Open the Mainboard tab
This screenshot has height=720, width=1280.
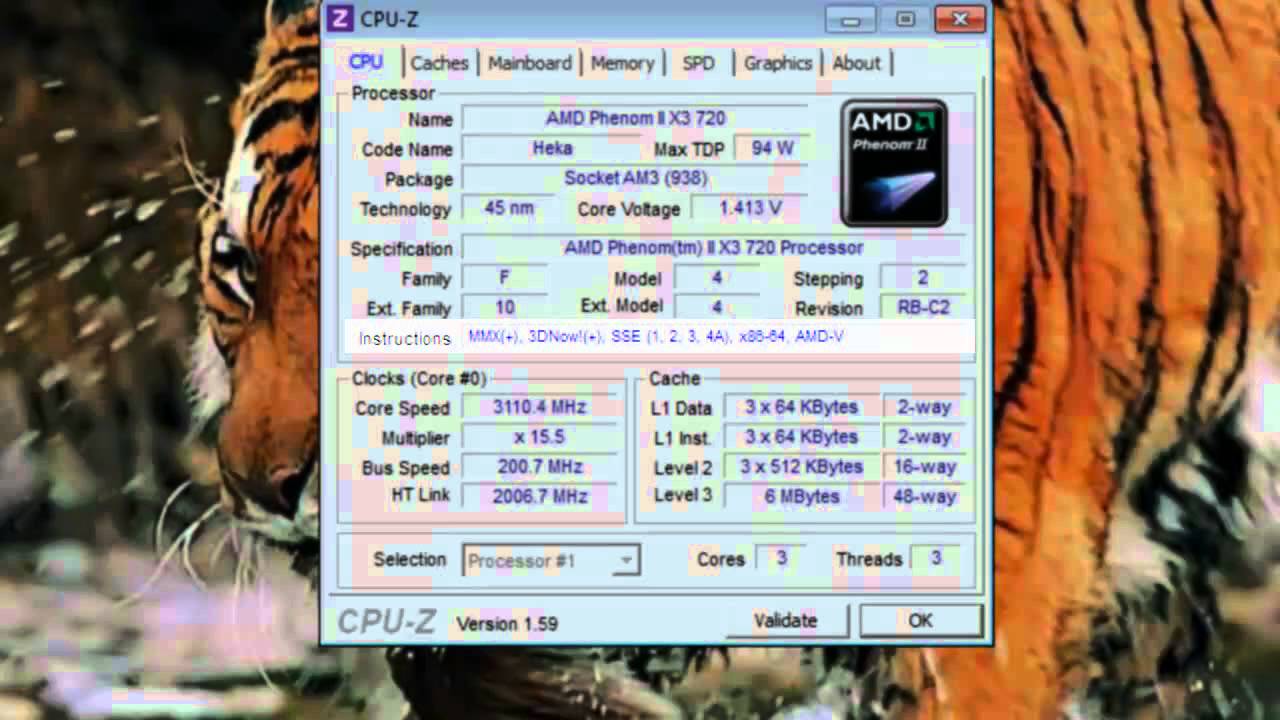point(530,63)
